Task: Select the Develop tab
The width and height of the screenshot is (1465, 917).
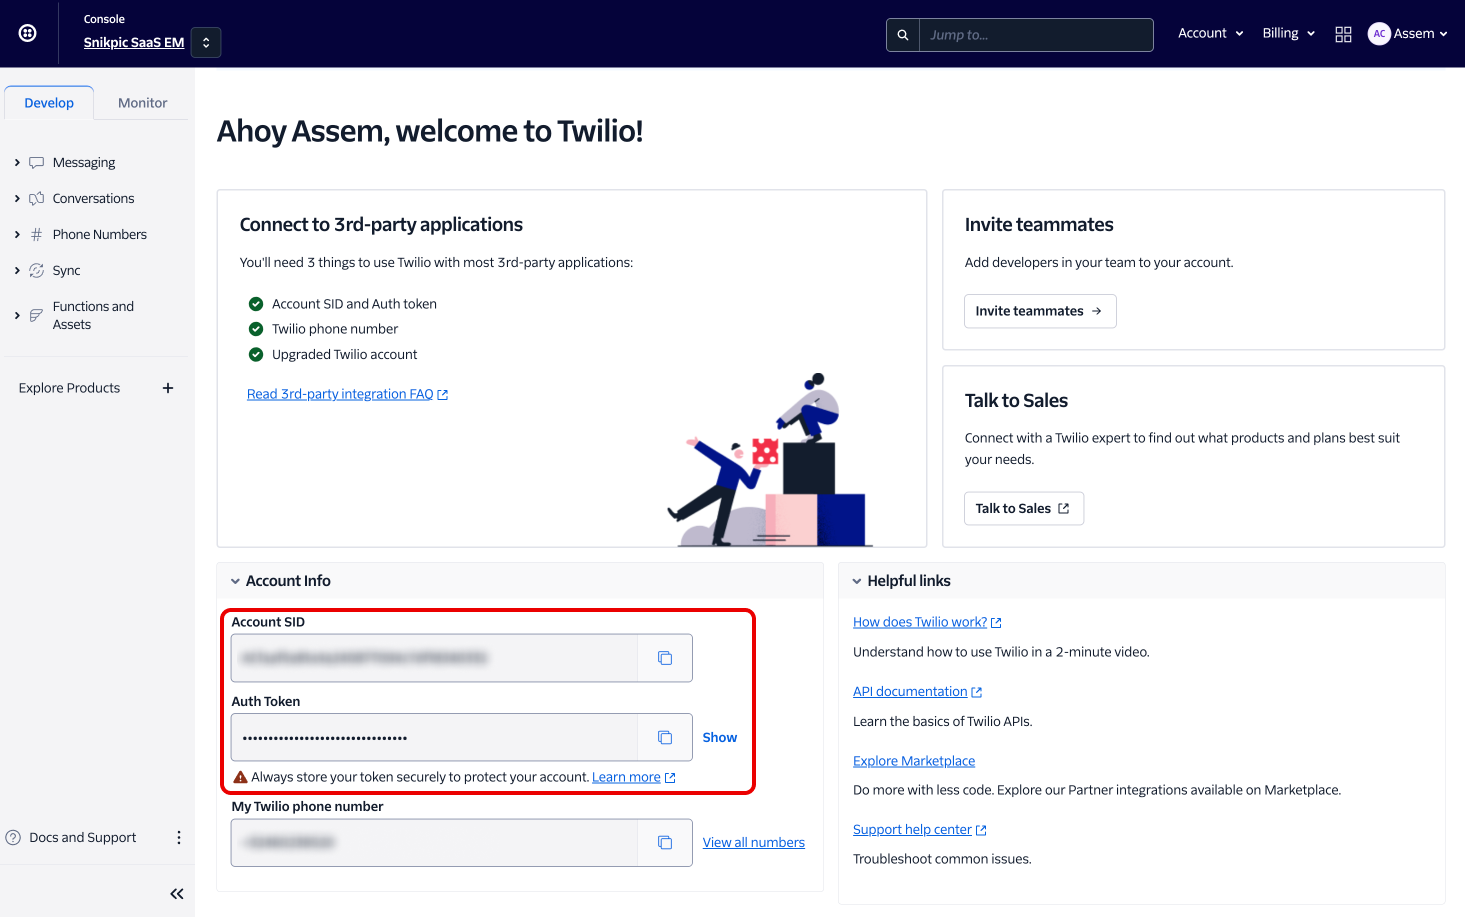Action: 48,102
